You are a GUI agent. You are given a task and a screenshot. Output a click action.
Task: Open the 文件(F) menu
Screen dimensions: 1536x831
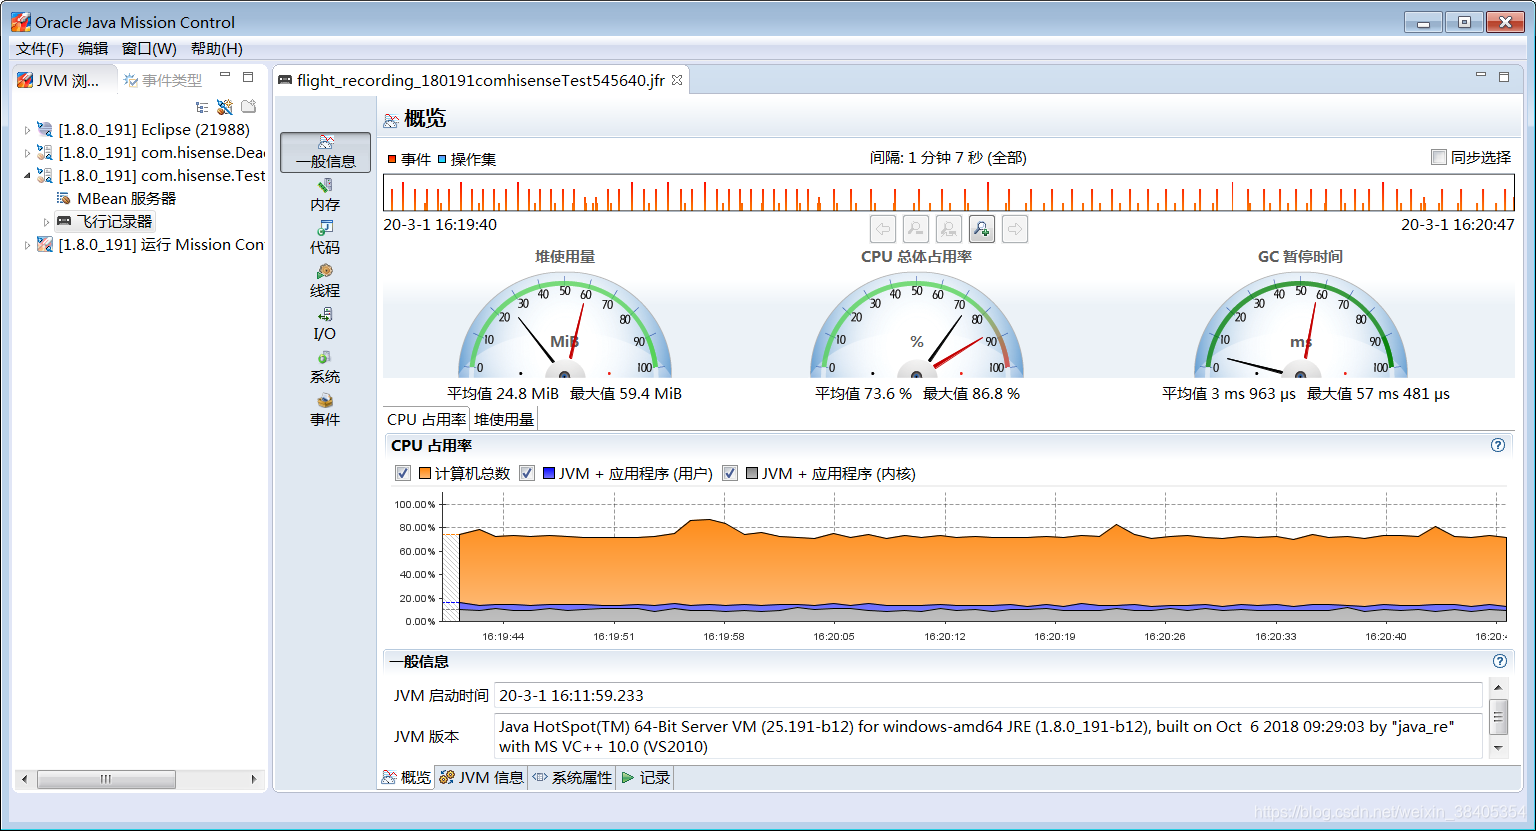[x=40, y=48]
